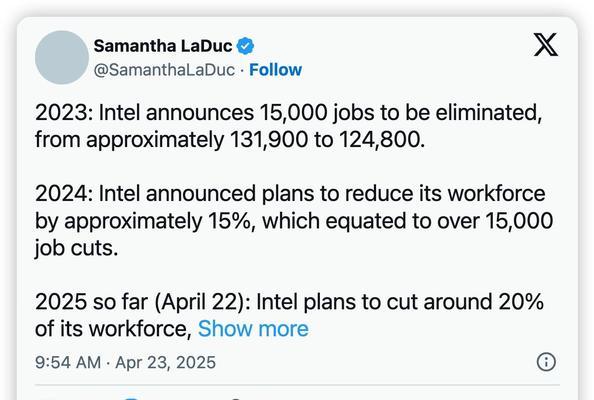Click the '131,900 to 124,800' figures
Viewport: 594px width, 400px height.
click(x=327, y=140)
